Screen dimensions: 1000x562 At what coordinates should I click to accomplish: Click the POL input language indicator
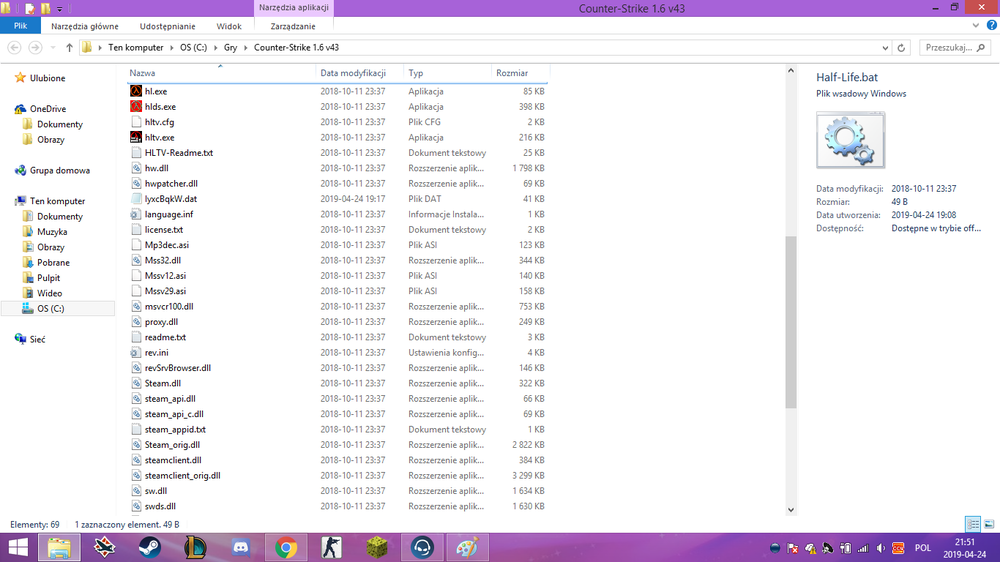coord(923,548)
